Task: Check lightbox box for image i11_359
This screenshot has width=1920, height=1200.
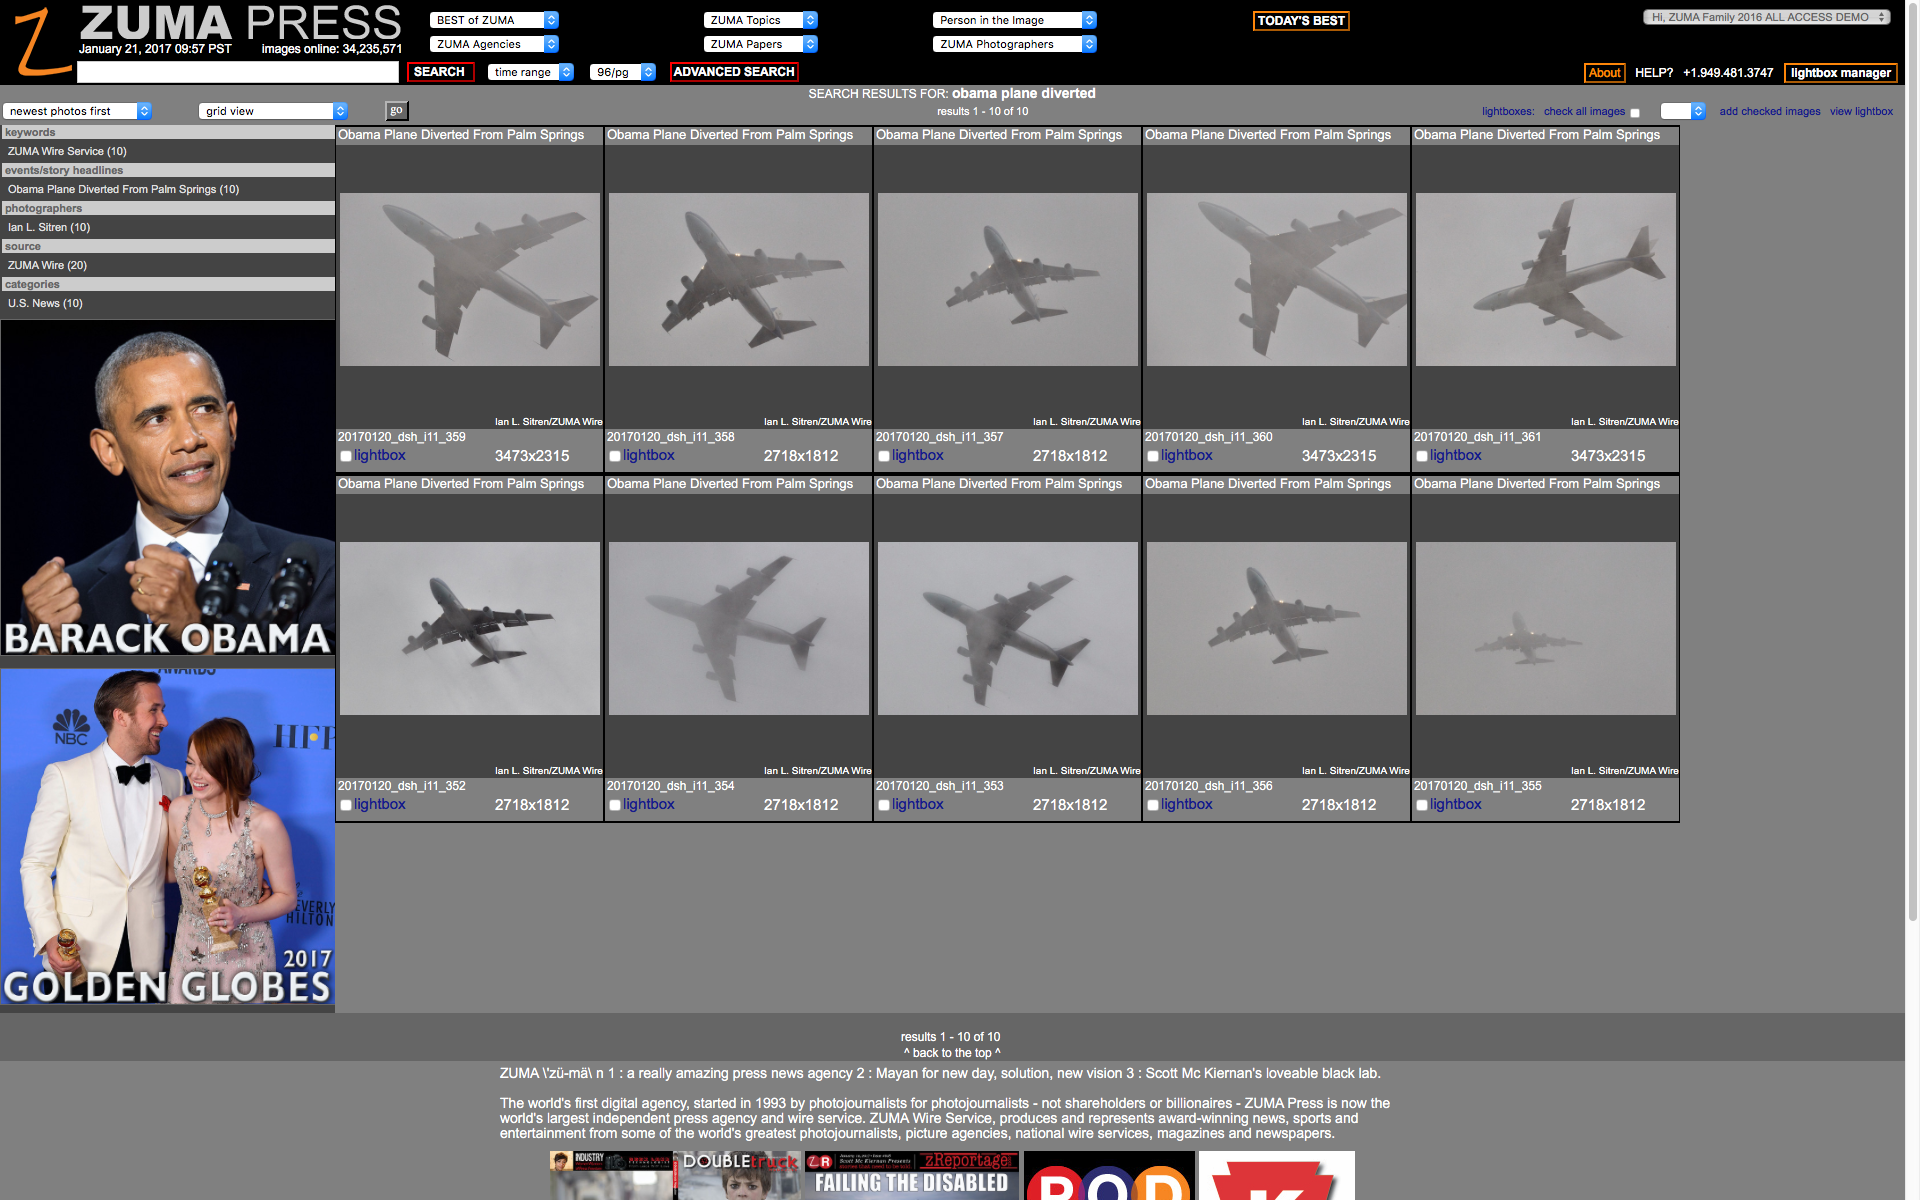Action: (346, 456)
